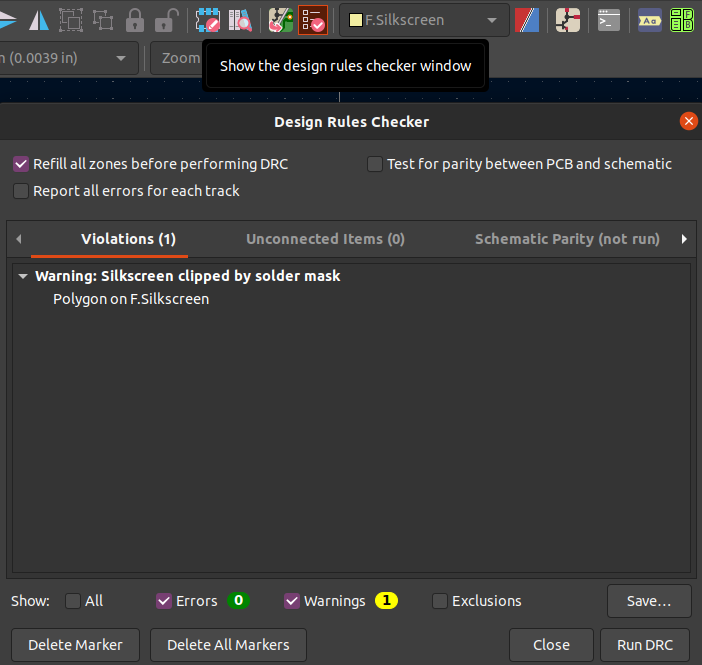This screenshot has width=702, height=665.
Task: Select the Polygon on F.Silkscreen violation item
Action: (x=131, y=299)
